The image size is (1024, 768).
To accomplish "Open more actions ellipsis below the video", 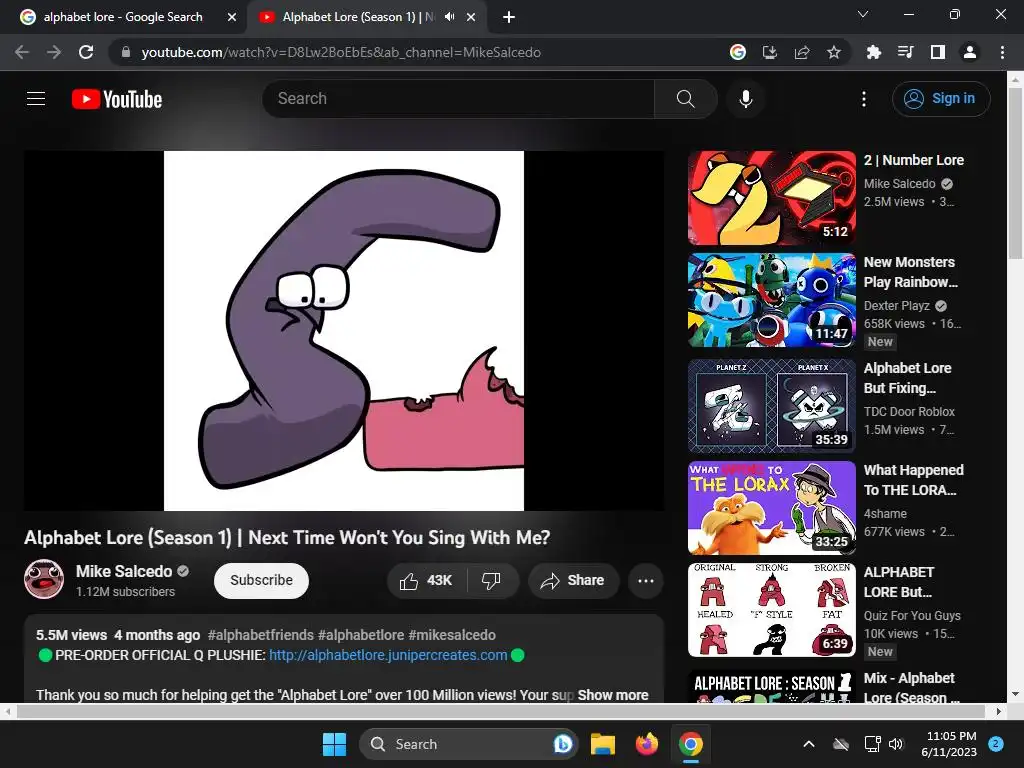I will click(x=645, y=581).
